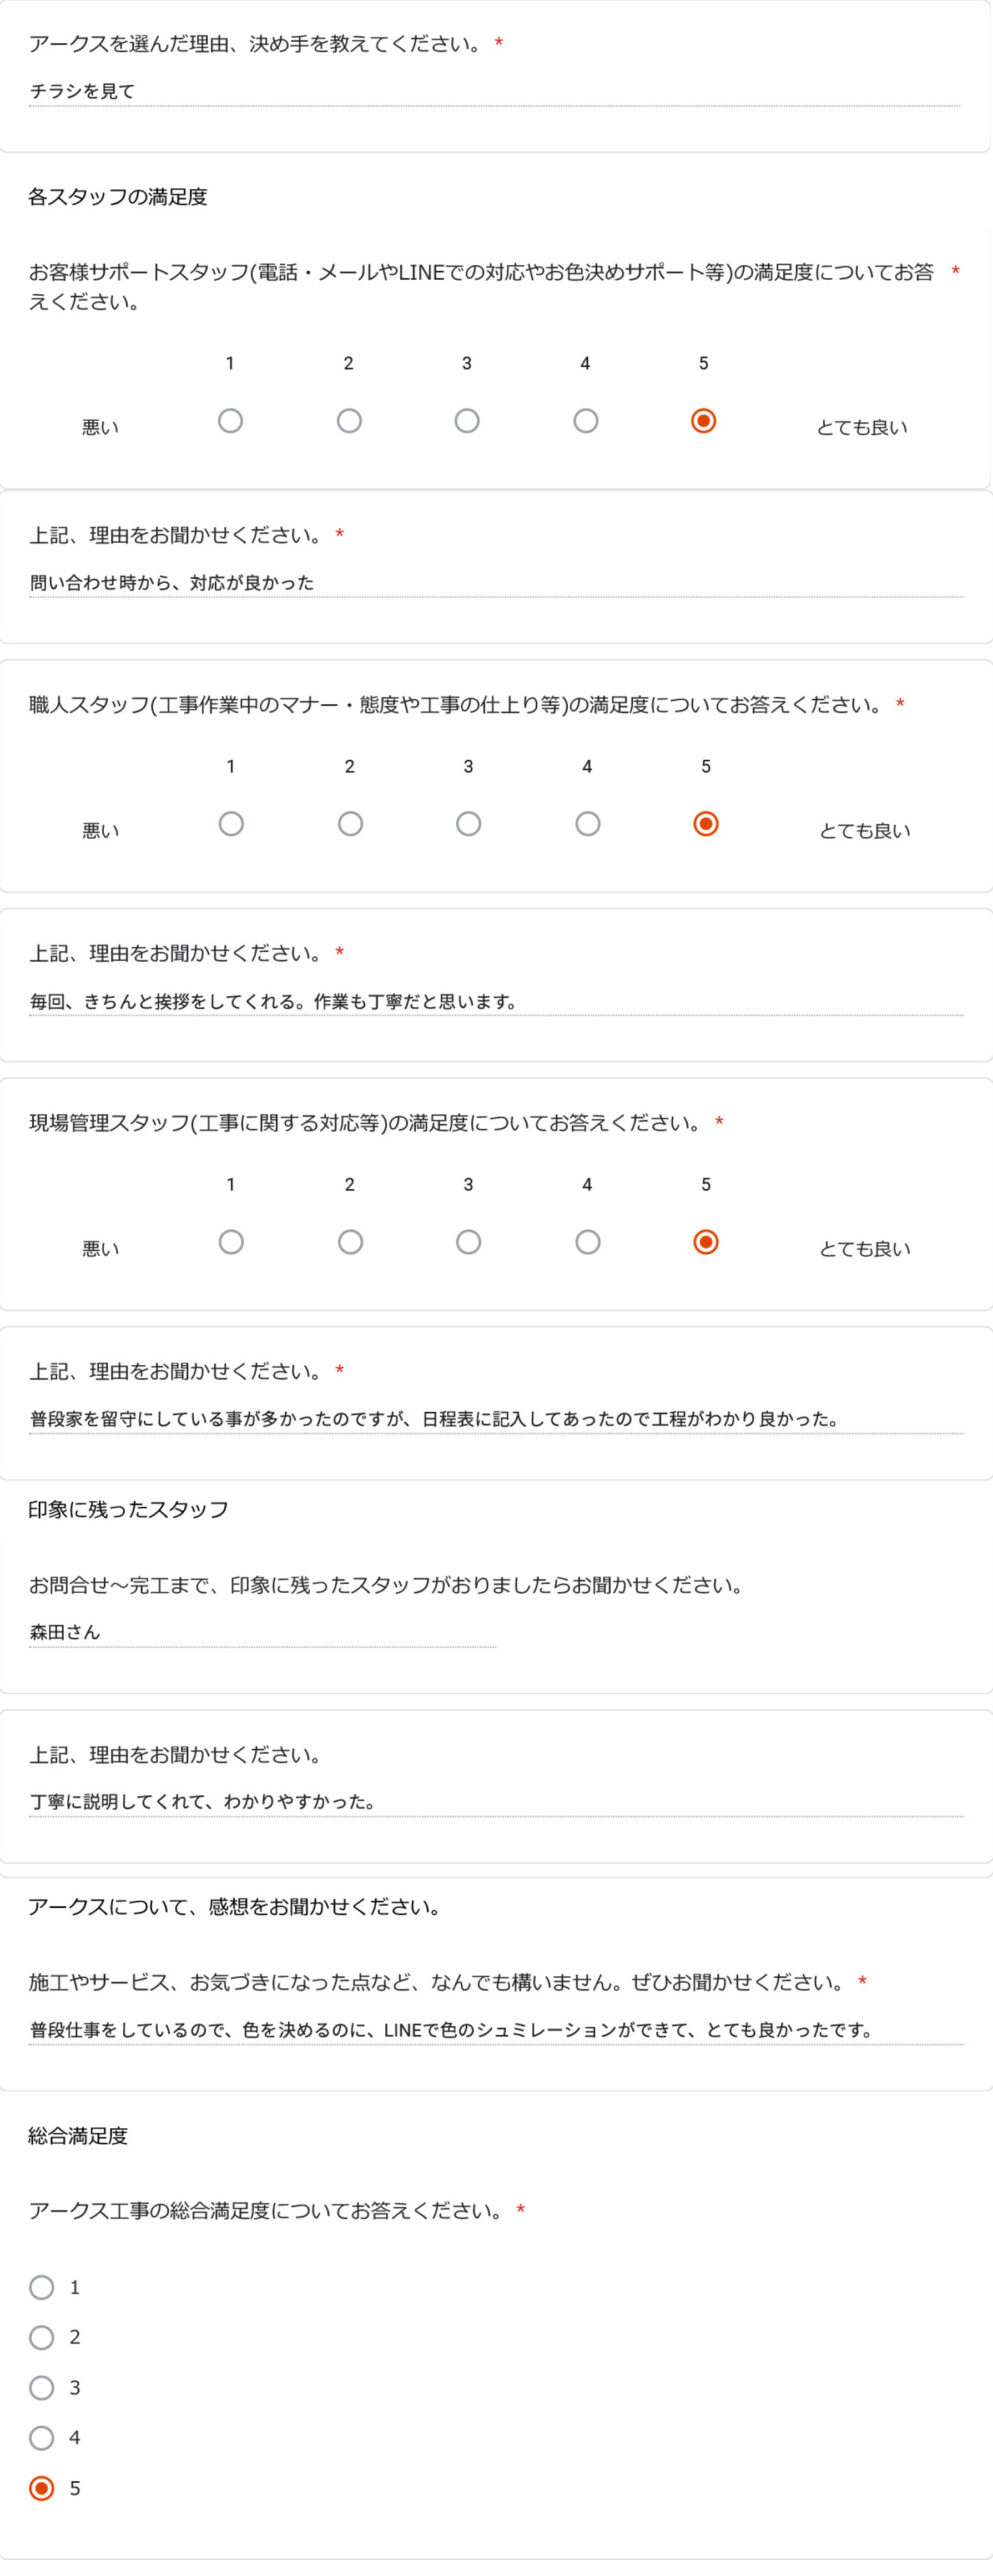Screen dimensions: 993x2560
Task: Edit the 問い合わせ時から、対応が良かった answer field
Action: tap(496, 583)
